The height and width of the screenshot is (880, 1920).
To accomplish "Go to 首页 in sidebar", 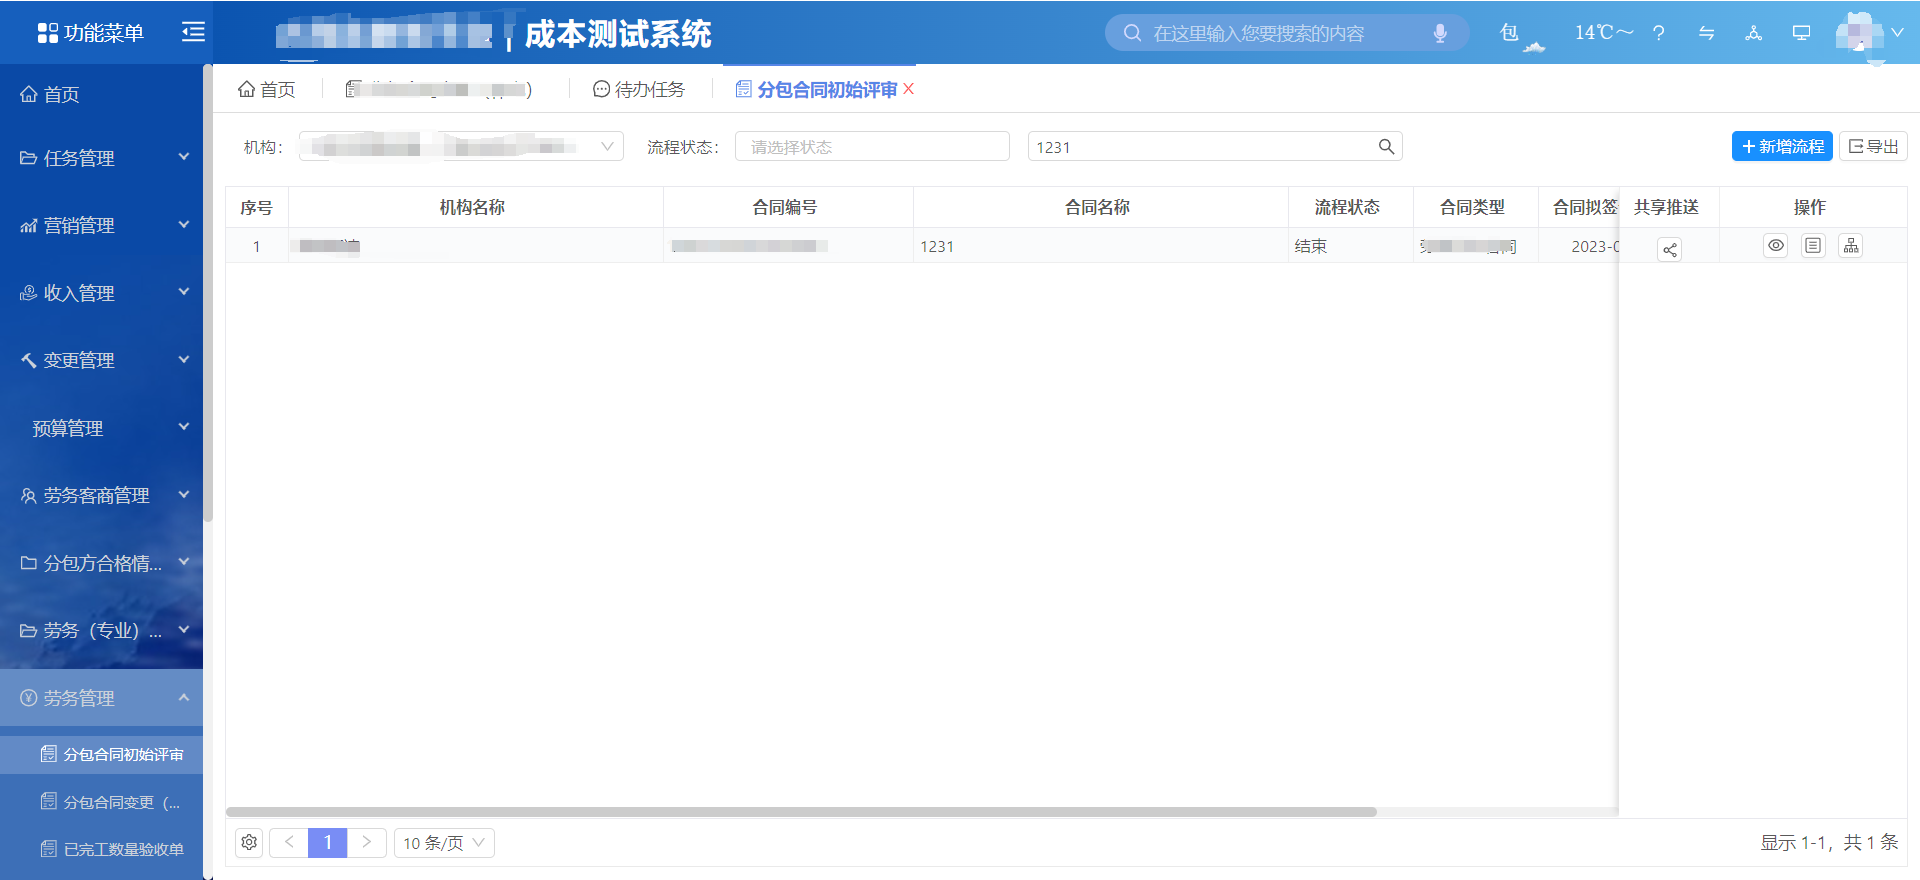I will click(101, 94).
